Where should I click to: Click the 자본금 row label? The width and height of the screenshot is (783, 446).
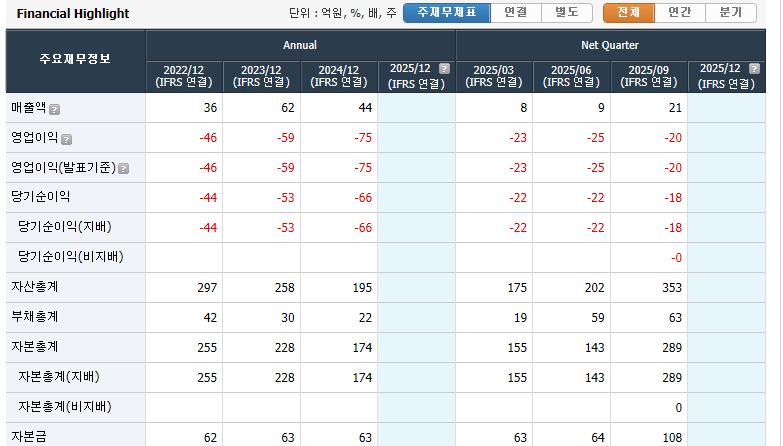tap(29, 437)
